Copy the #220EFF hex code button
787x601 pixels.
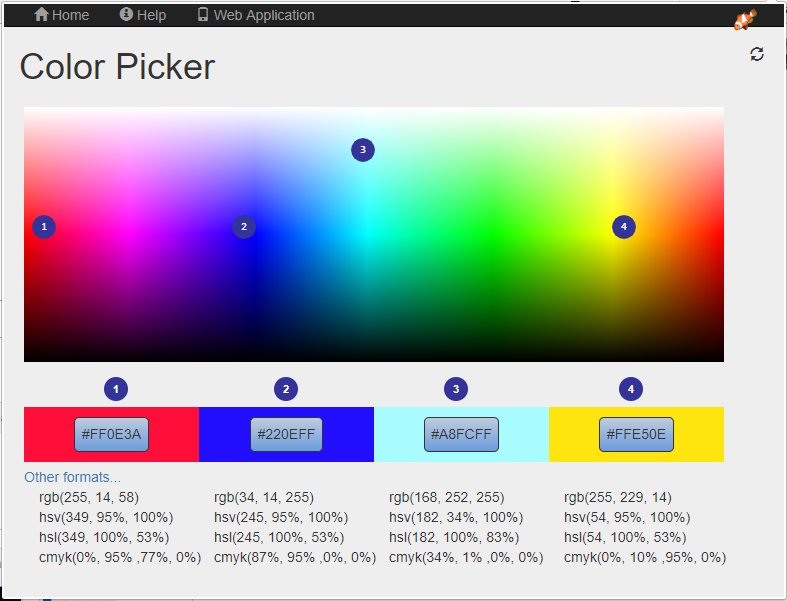pyautogui.click(x=287, y=434)
